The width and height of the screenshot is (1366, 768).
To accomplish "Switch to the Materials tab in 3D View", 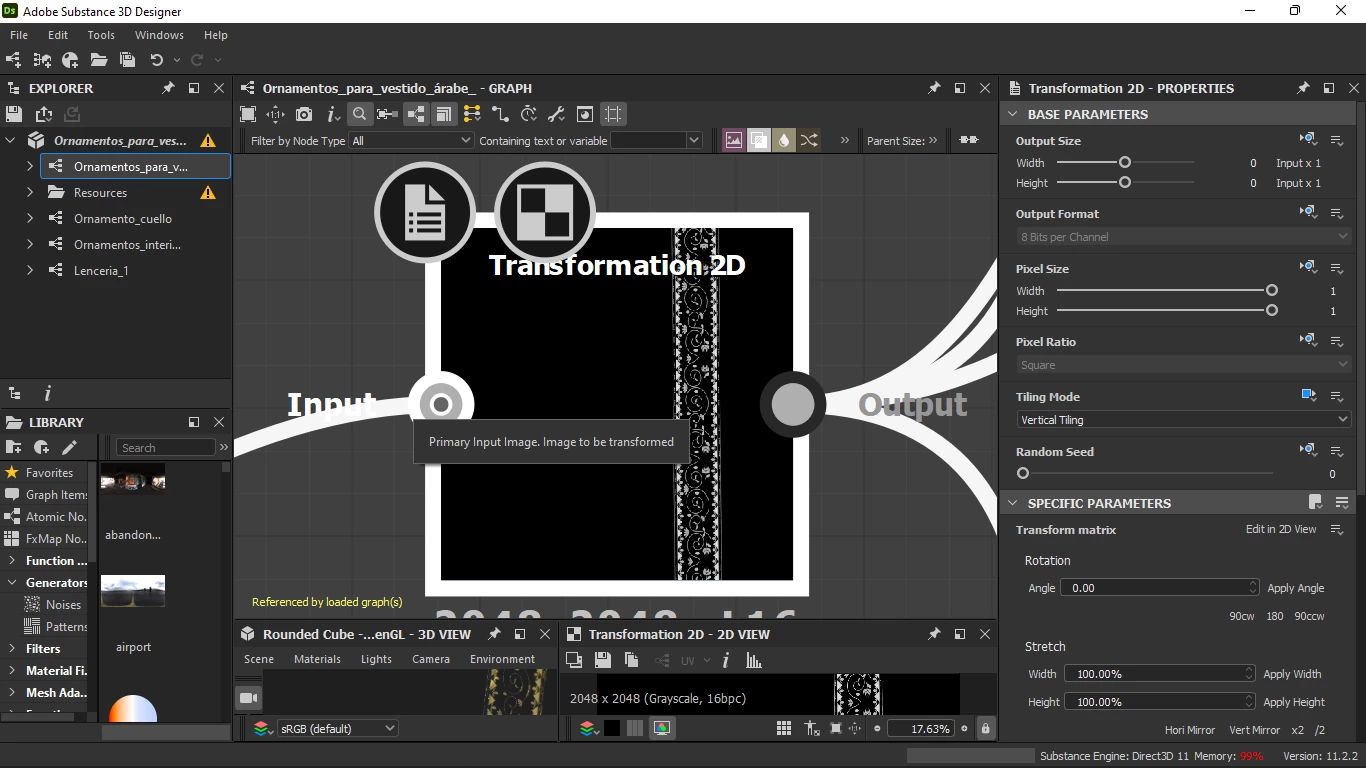I will pyautogui.click(x=317, y=659).
